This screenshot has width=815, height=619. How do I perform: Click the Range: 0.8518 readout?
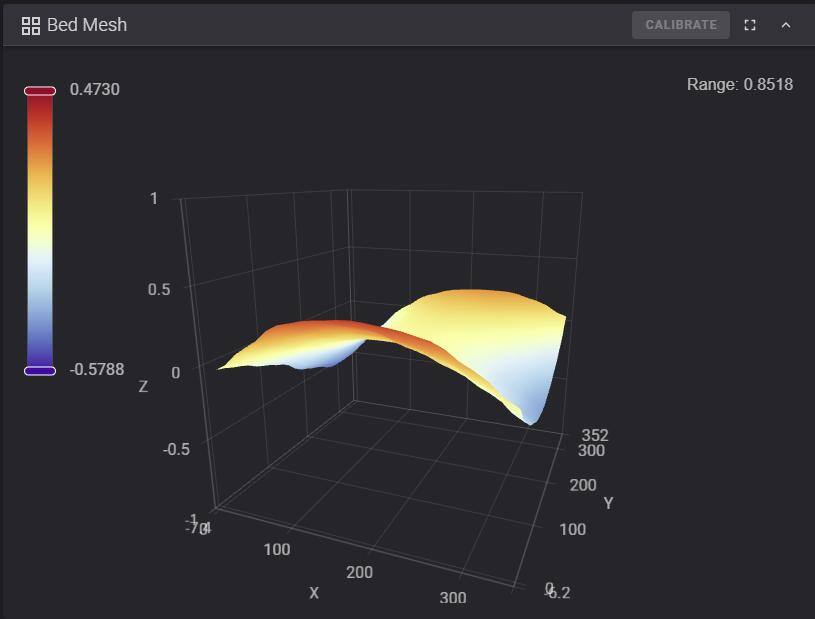pos(739,84)
